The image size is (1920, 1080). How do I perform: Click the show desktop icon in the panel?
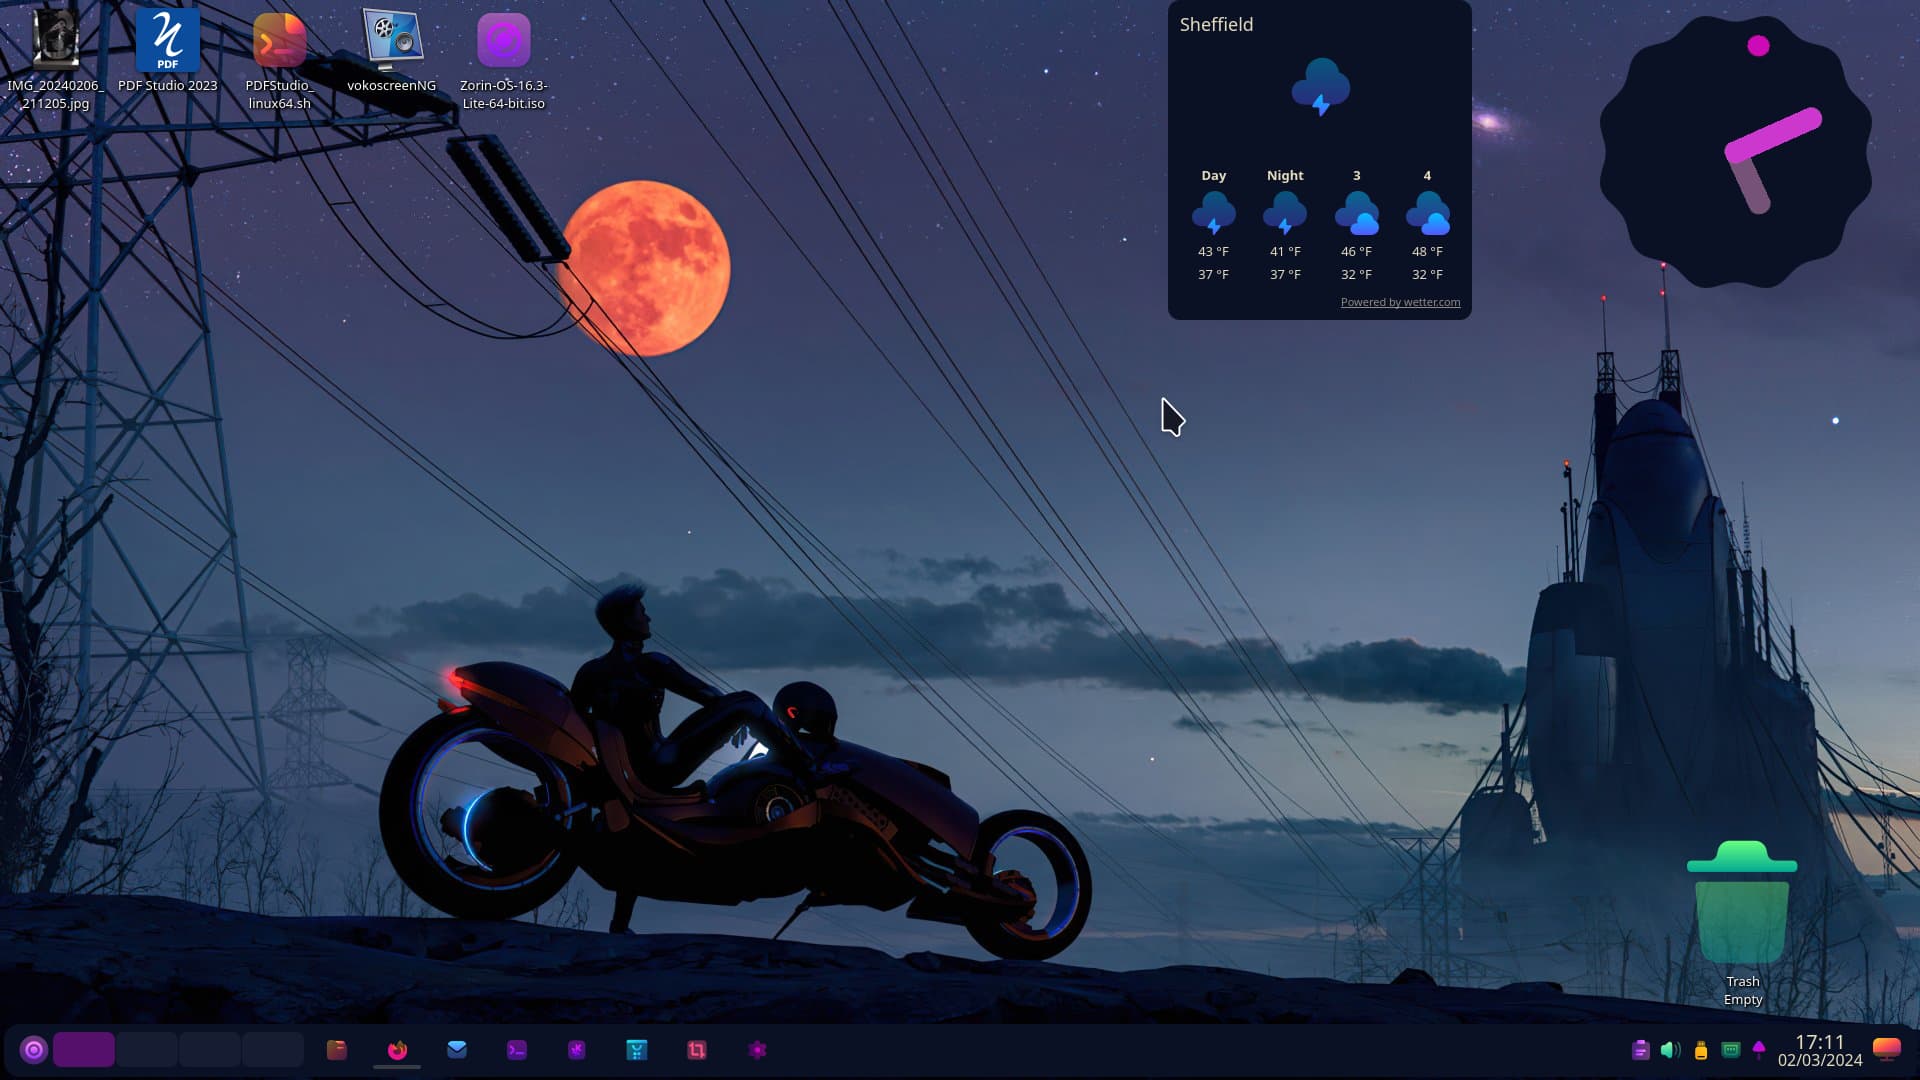pyautogui.click(x=1886, y=1049)
